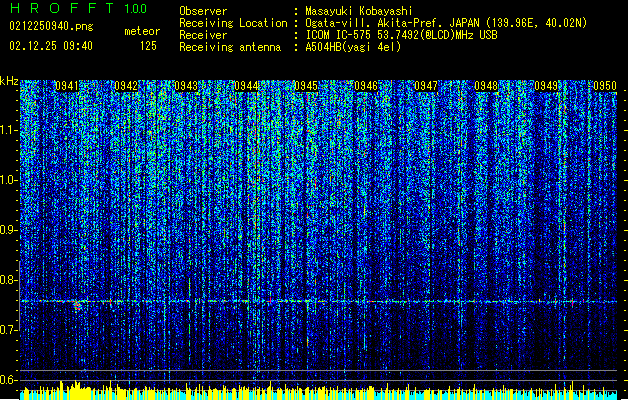Click the Observer label
The height and width of the screenshot is (400, 629).
[x=203, y=11]
